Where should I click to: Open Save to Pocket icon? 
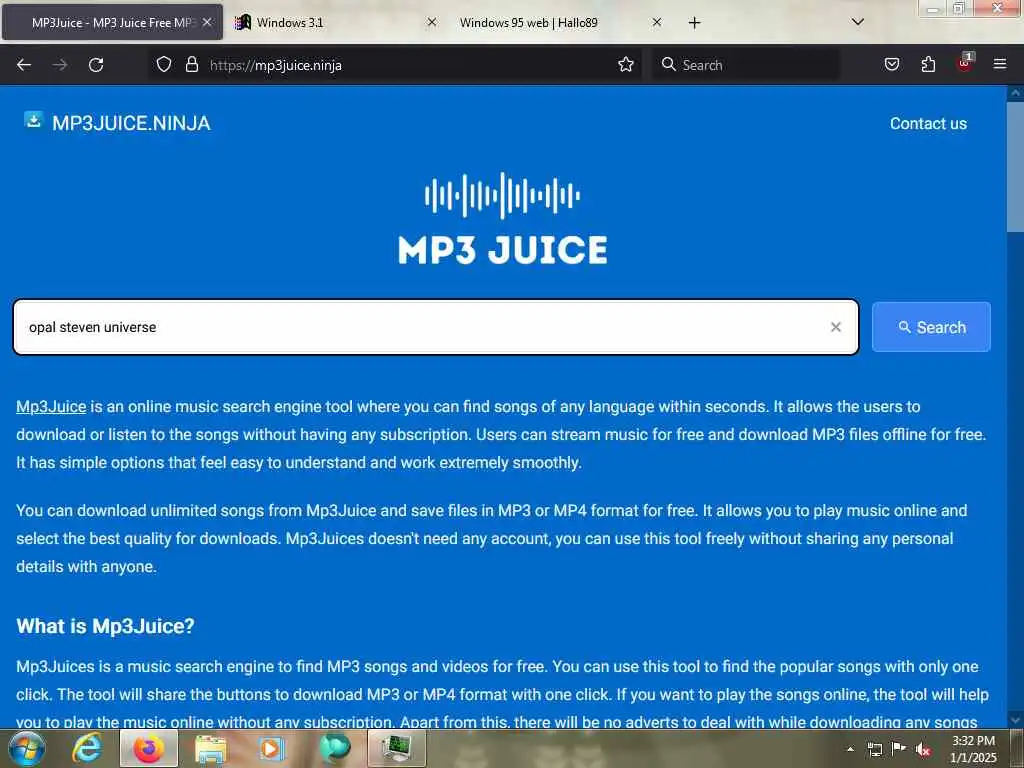click(x=892, y=64)
